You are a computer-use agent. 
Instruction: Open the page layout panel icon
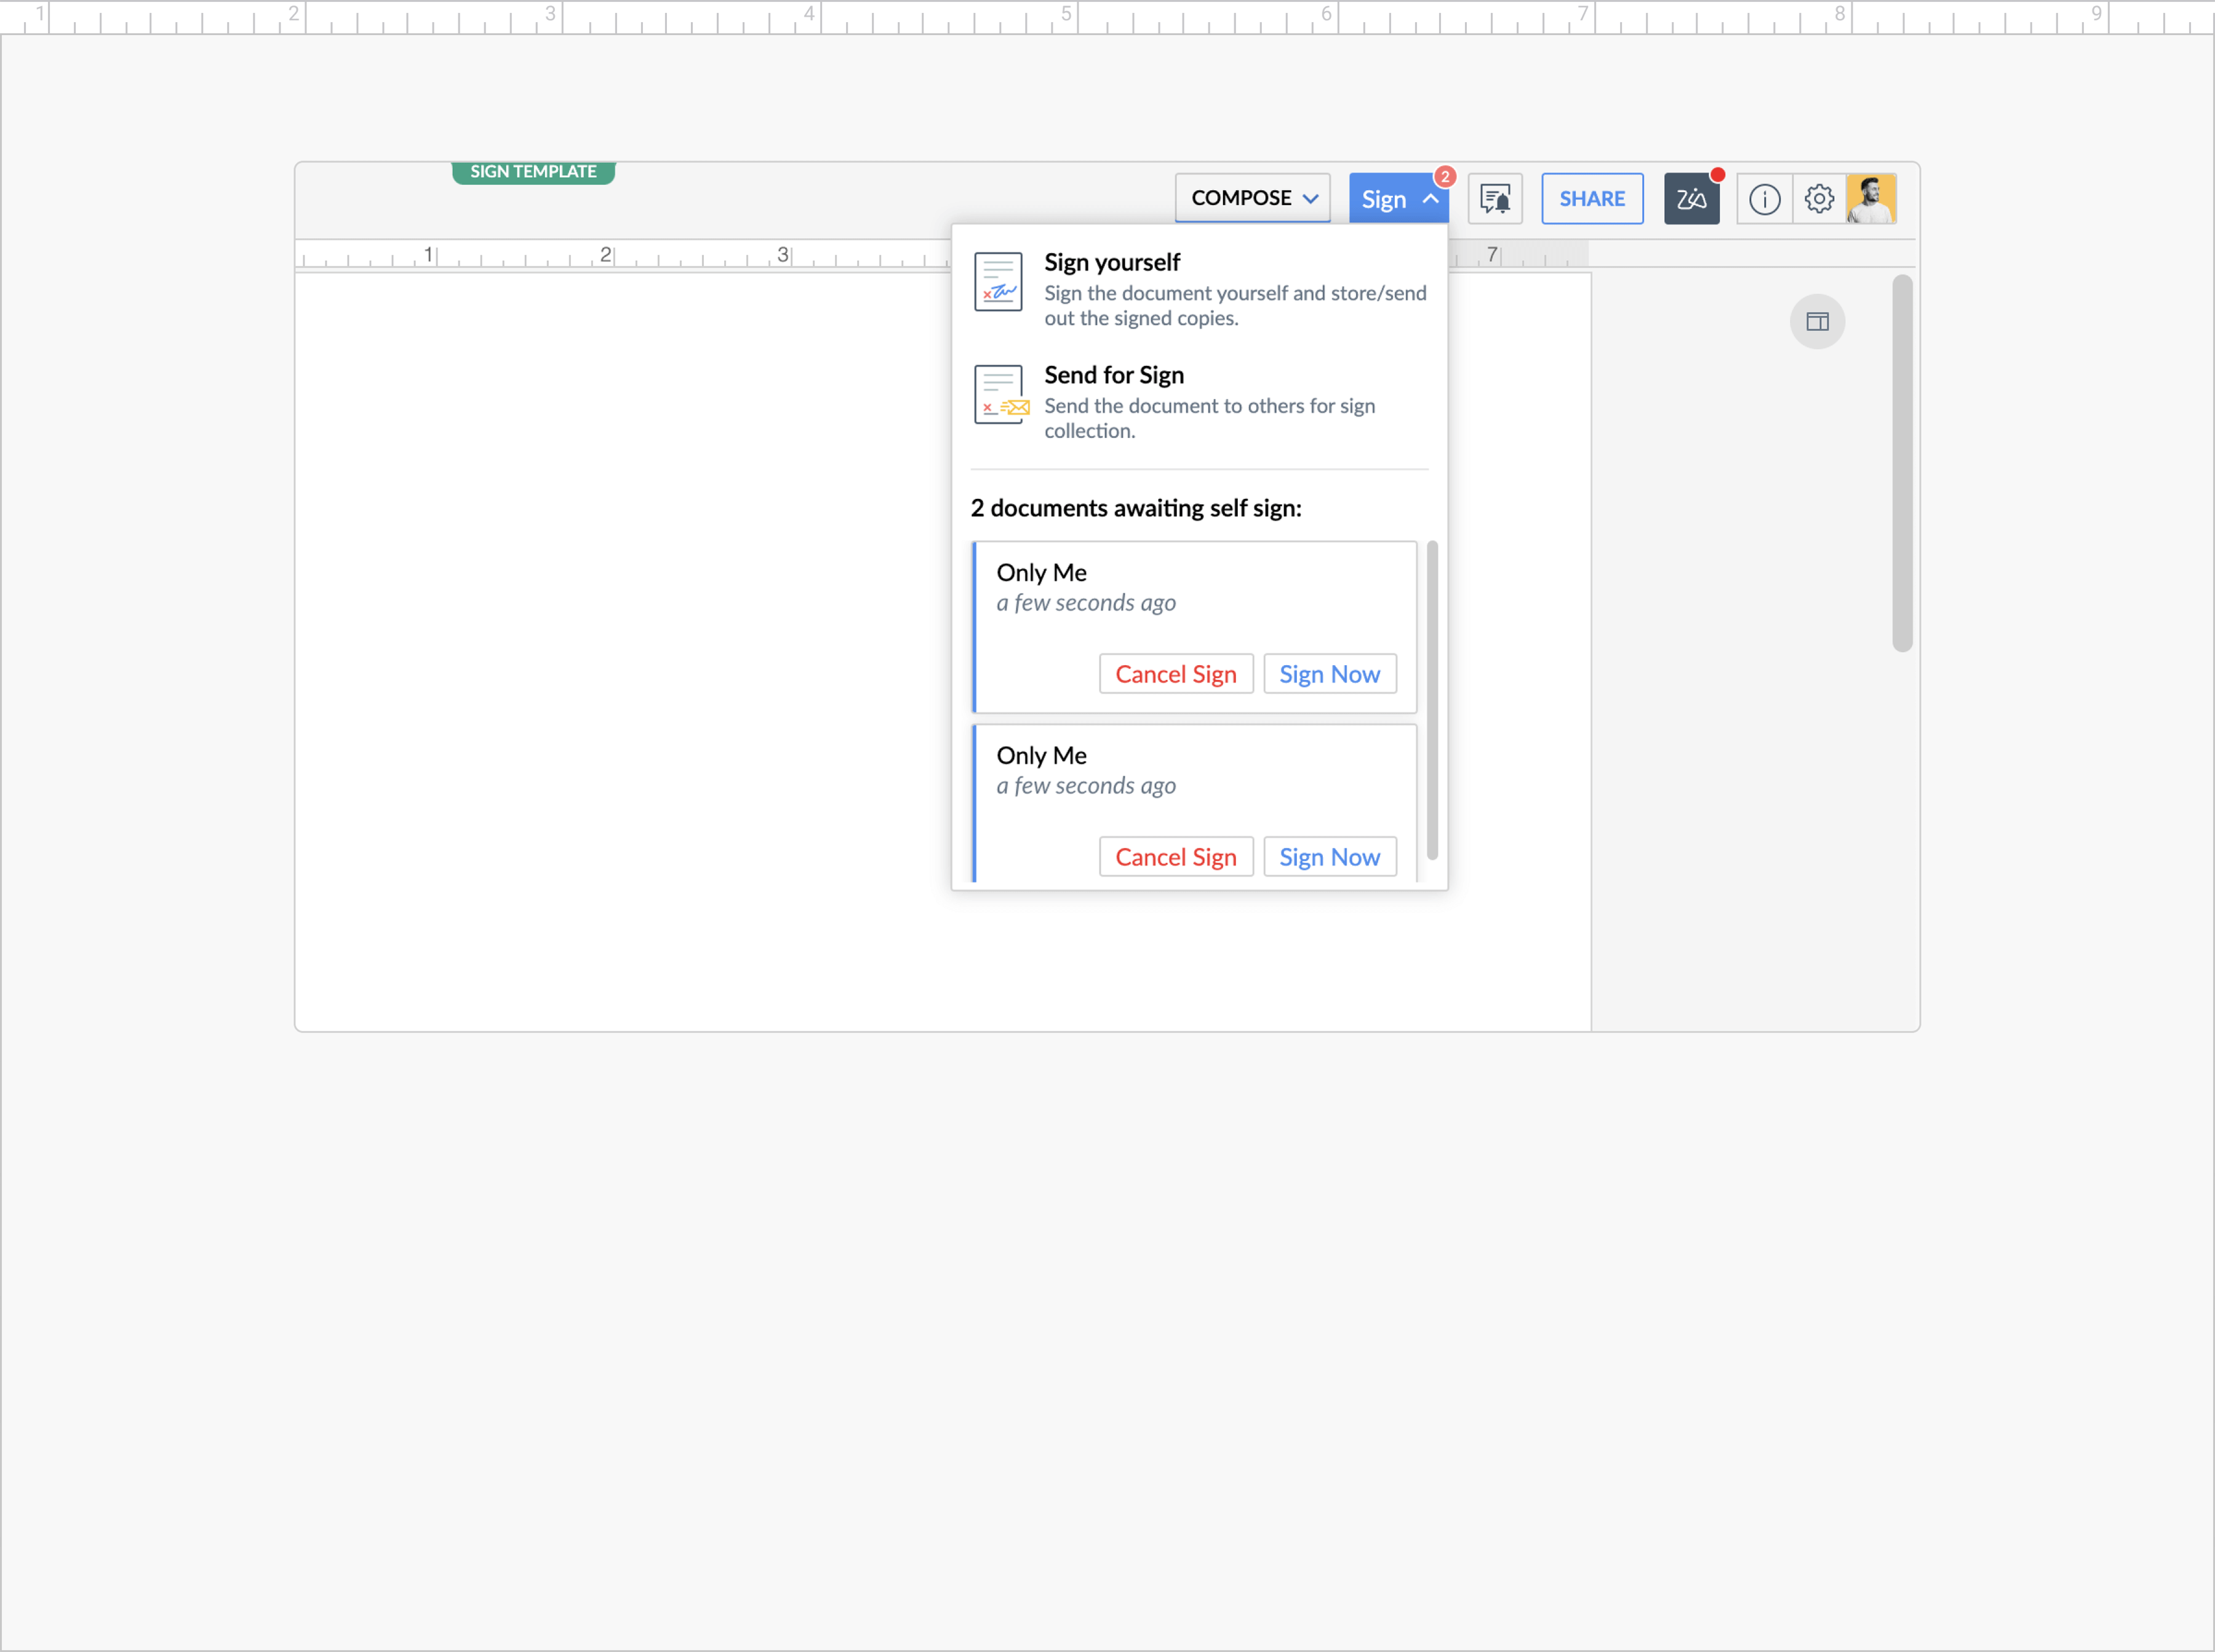click(1817, 321)
